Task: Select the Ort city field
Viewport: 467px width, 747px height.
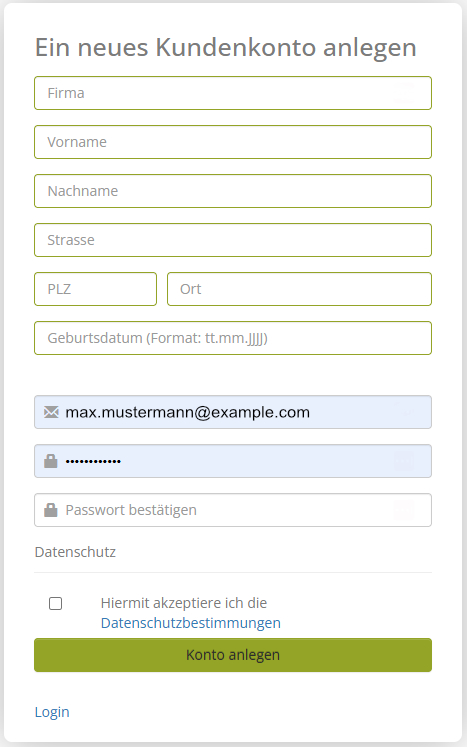Action: [x=299, y=289]
